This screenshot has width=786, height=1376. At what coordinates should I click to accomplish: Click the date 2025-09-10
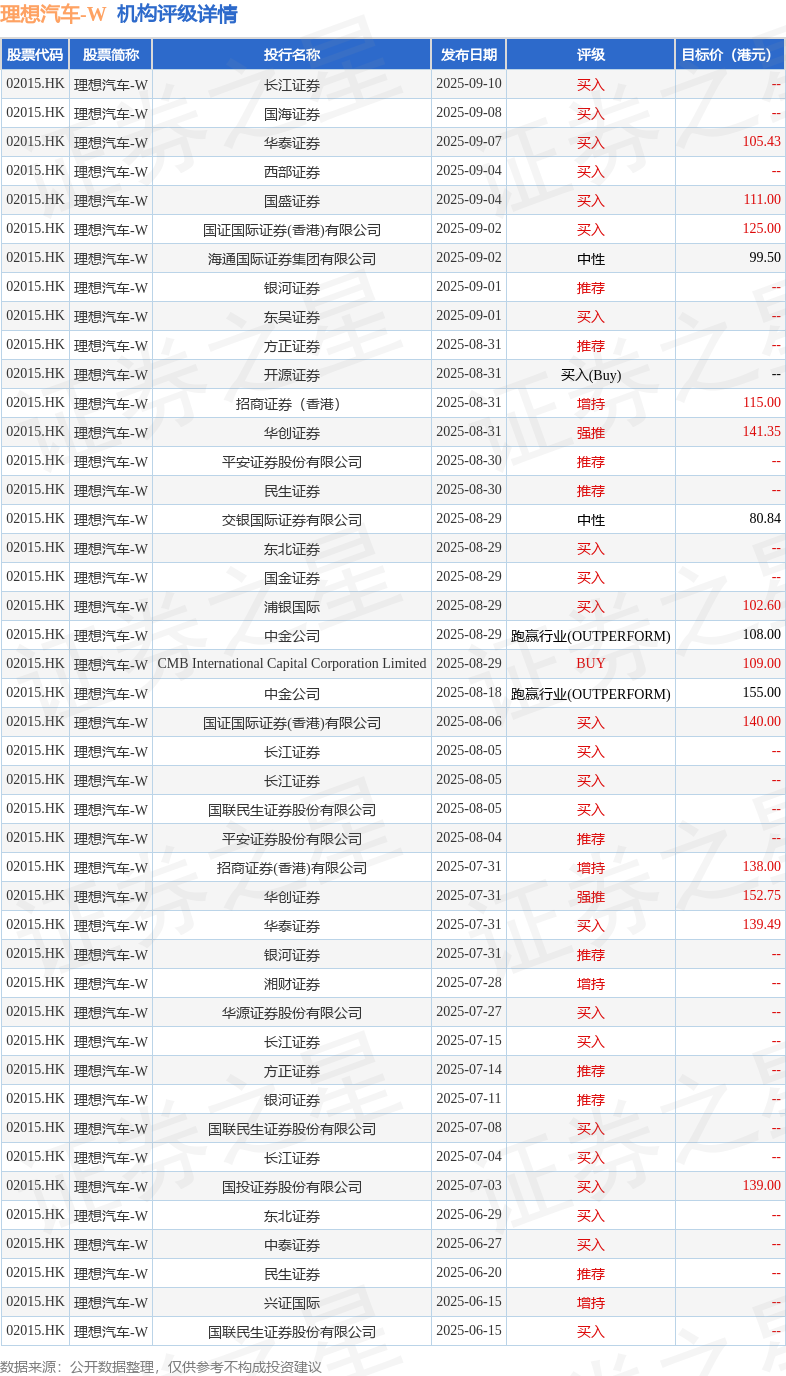click(469, 84)
